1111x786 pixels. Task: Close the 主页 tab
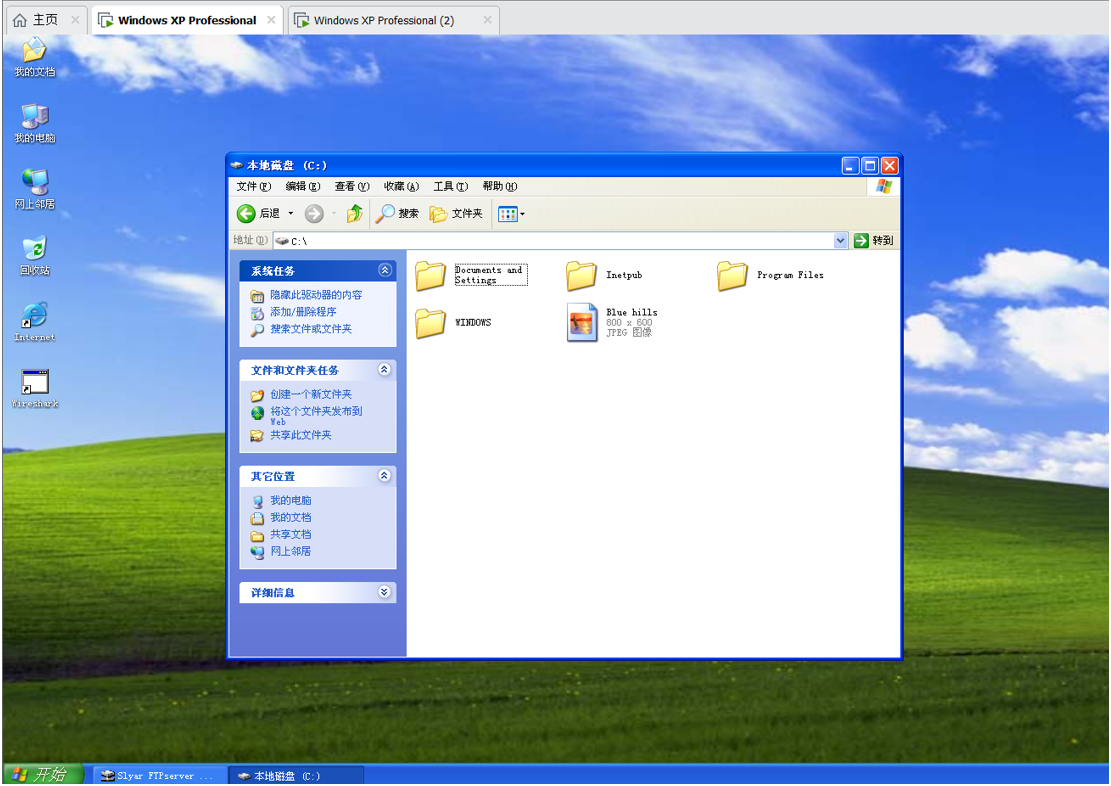point(75,20)
